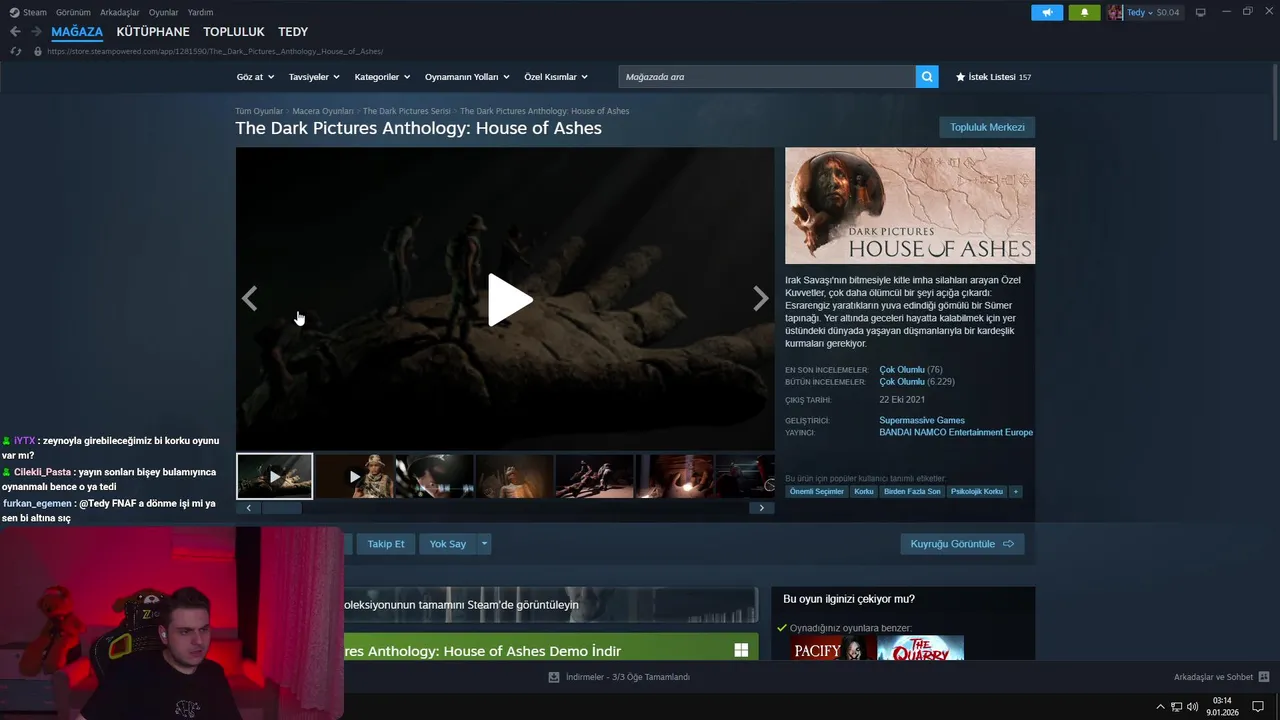The height and width of the screenshot is (720, 1280).
Task: Advance to next media with right arrow
Action: 761,298
